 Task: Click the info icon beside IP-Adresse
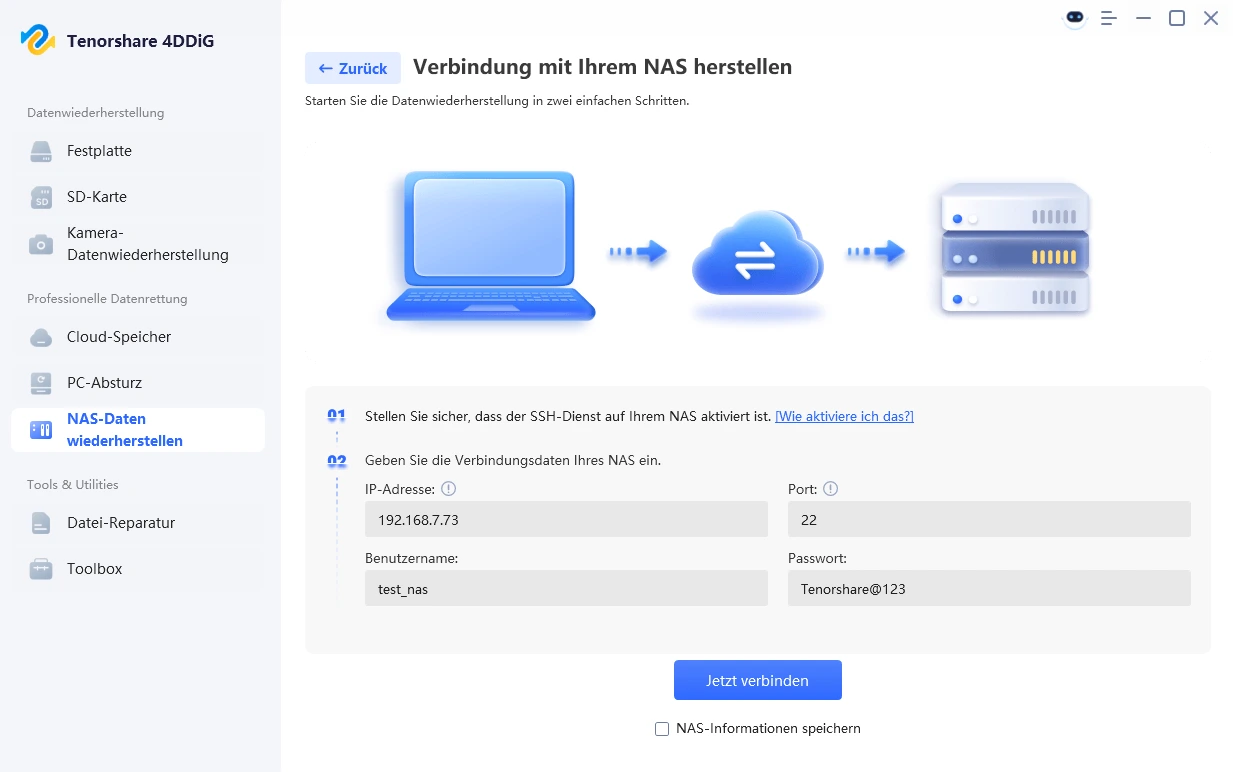click(449, 489)
